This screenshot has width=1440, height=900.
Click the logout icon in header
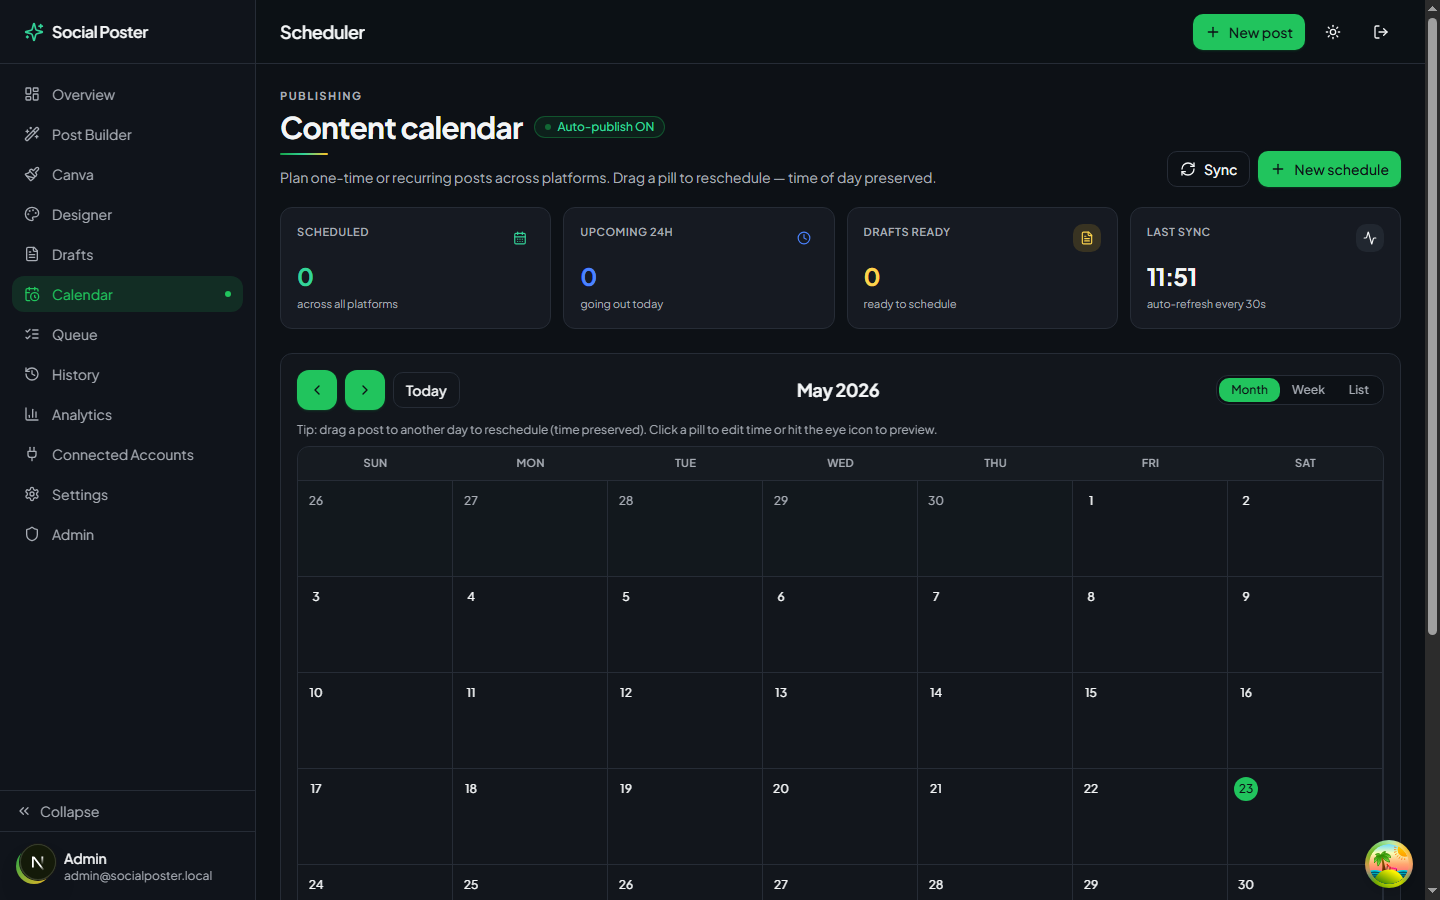pos(1381,32)
